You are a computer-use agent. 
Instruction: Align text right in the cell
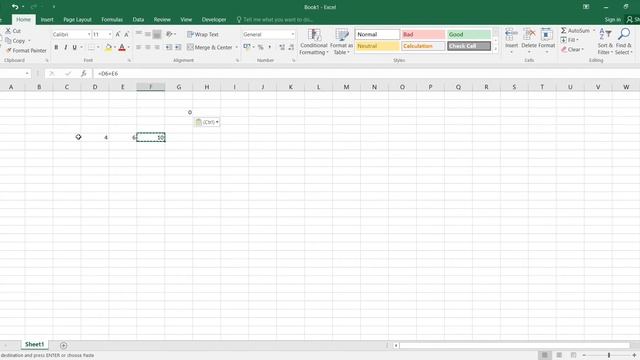click(157, 47)
